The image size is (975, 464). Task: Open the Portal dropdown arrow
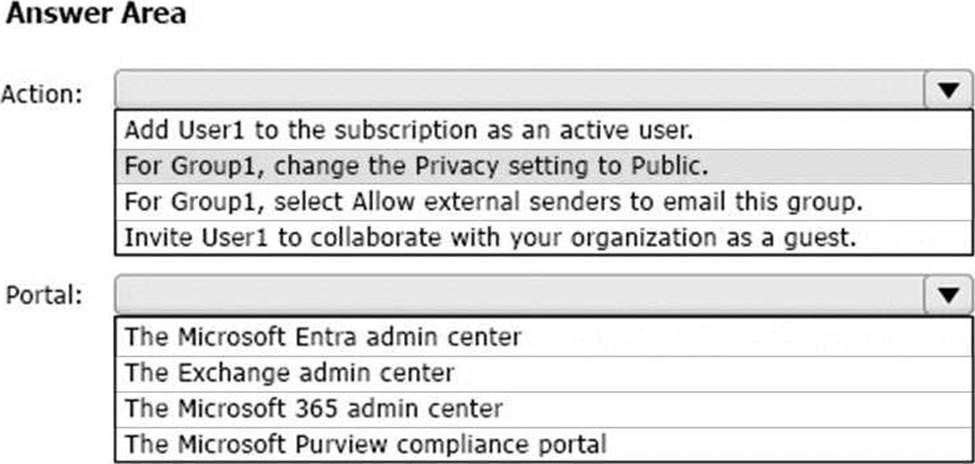point(948,296)
